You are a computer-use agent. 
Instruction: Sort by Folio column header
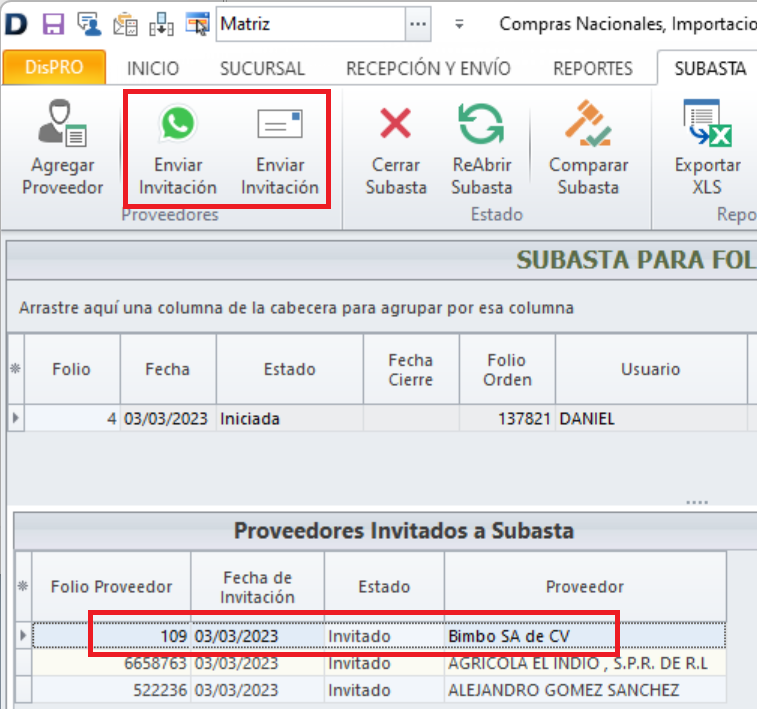pyautogui.click(x=71, y=369)
